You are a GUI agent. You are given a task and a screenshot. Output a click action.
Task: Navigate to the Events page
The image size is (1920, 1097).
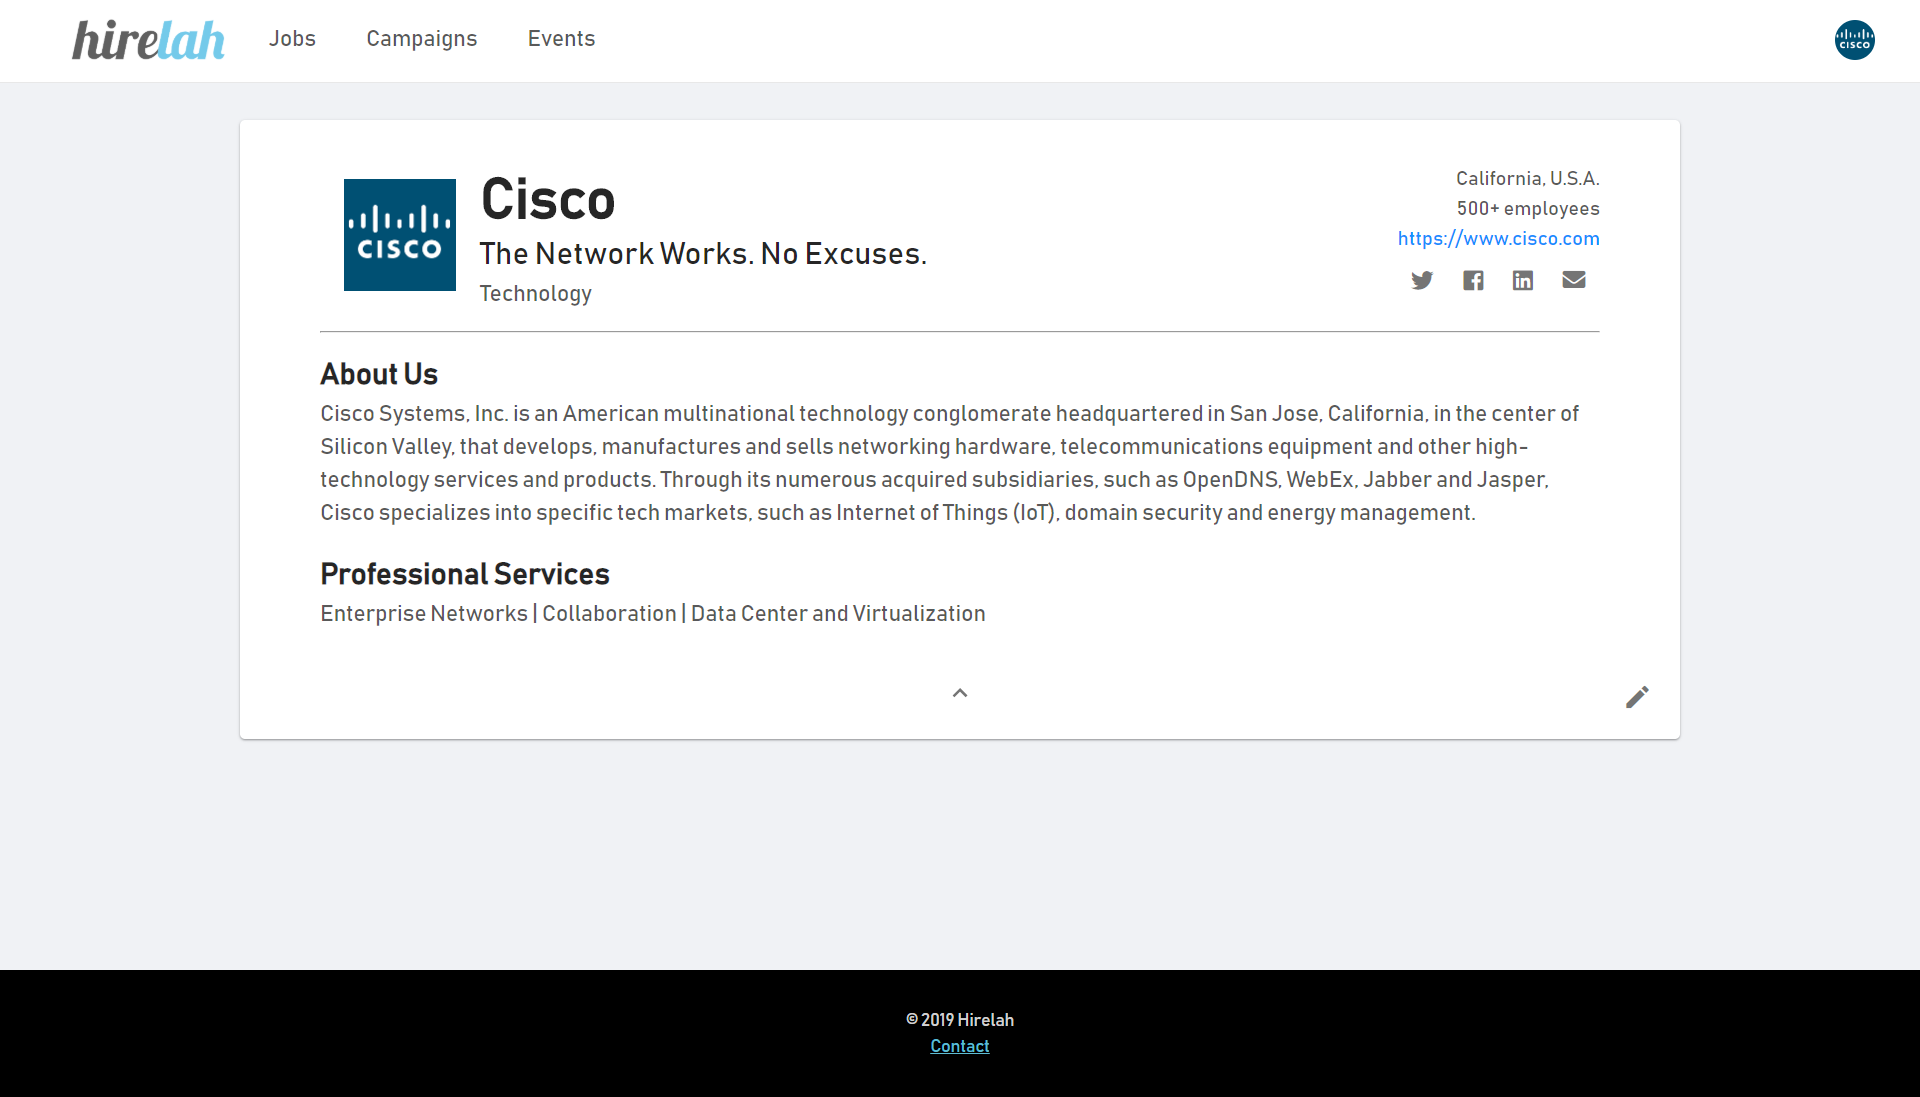click(x=561, y=39)
